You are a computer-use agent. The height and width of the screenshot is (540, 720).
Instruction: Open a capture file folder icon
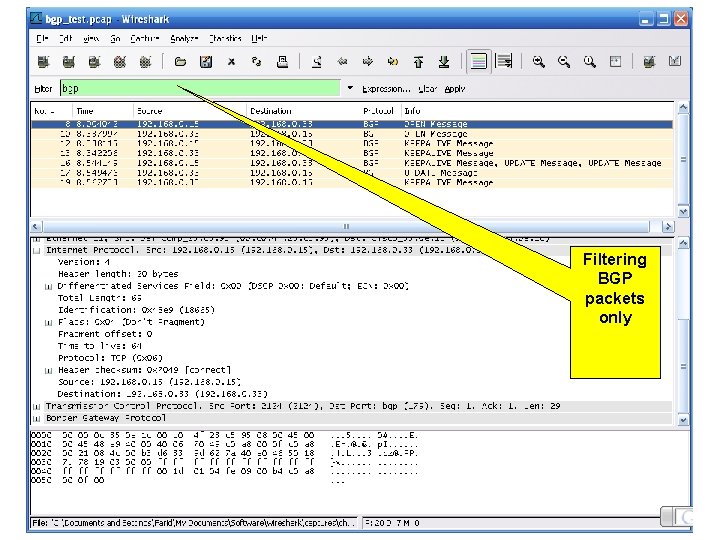coord(180,62)
